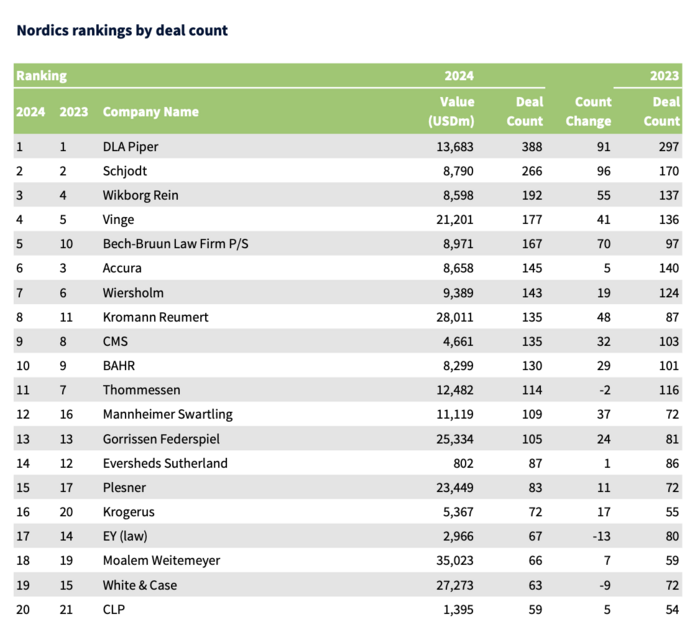700x632 pixels.
Task: Click the 2024 deal count 167
Action: [x=532, y=244]
